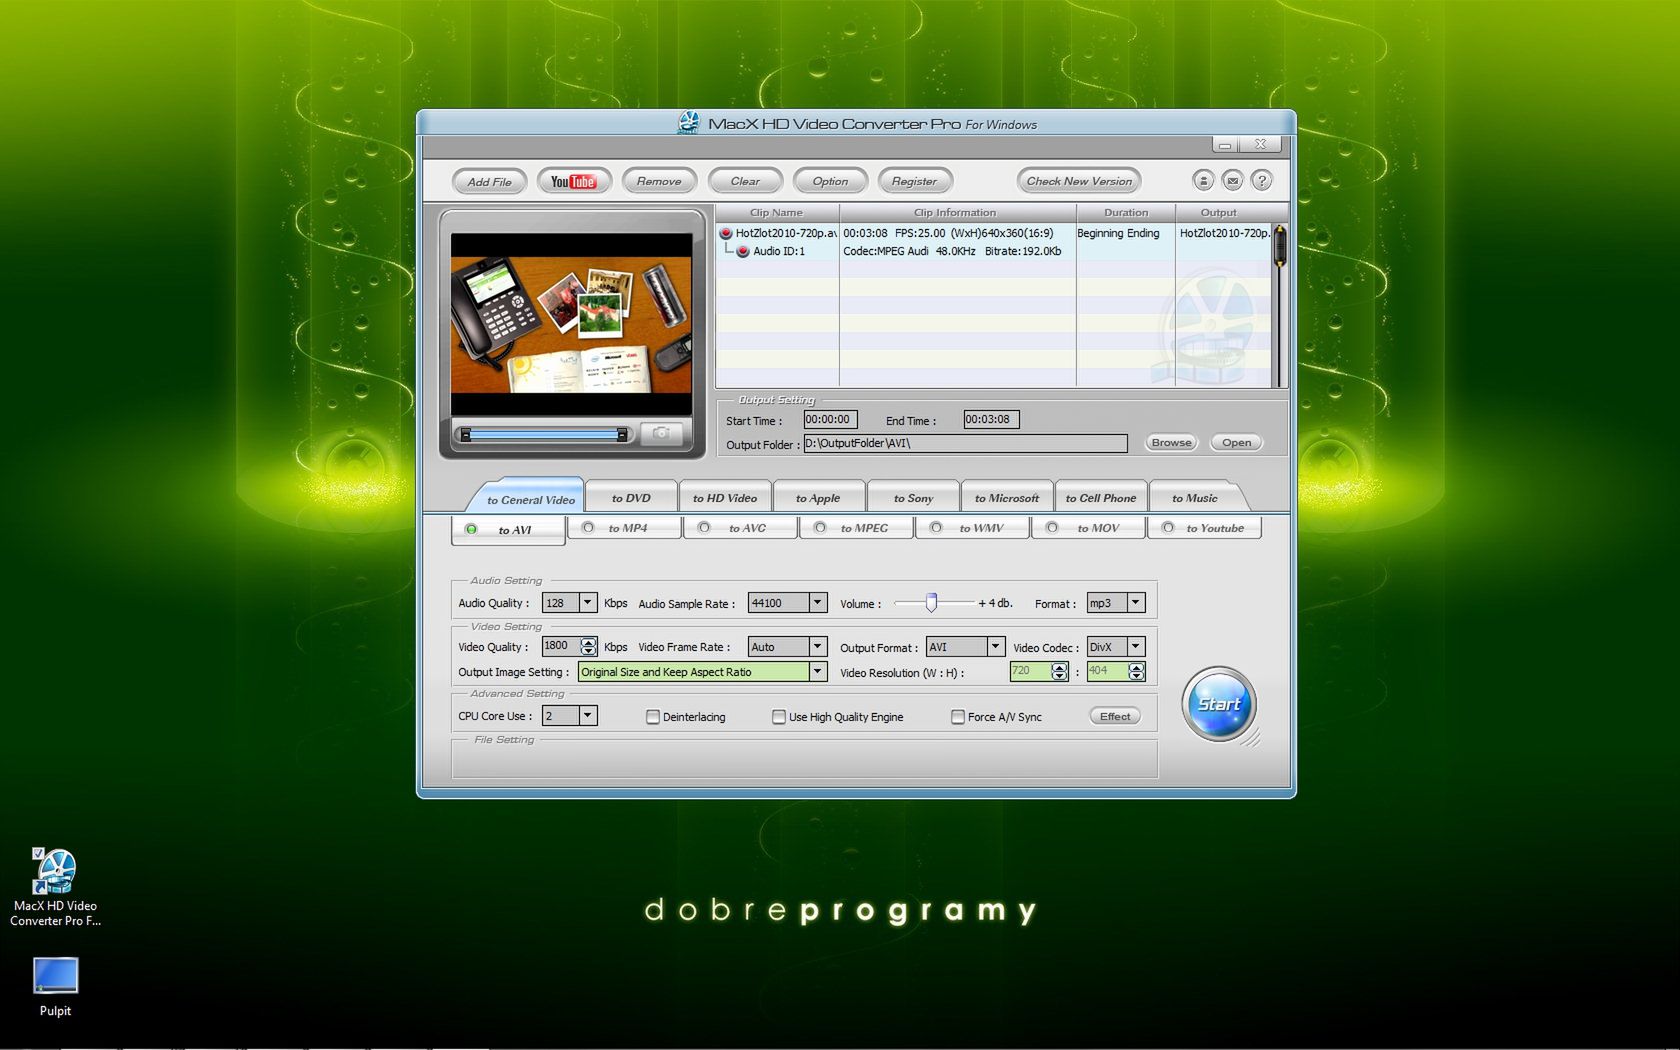Switch to the to Sony tab
This screenshot has height=1050, width=1680.
(x=913, y=498)
